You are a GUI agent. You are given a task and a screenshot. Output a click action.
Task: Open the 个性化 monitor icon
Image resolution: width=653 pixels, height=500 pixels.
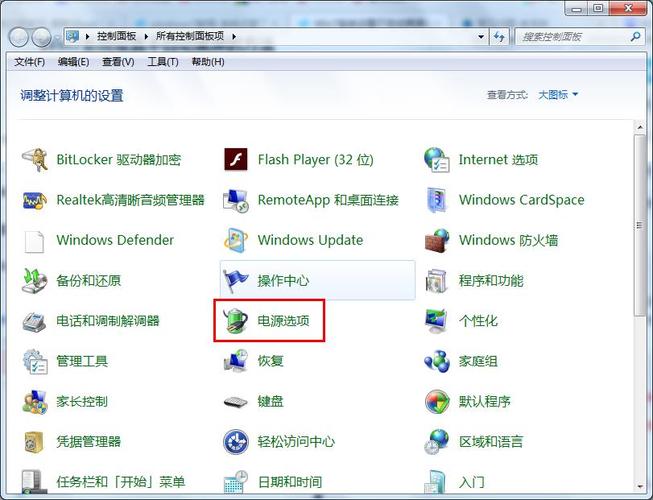(x=436, y=321)
